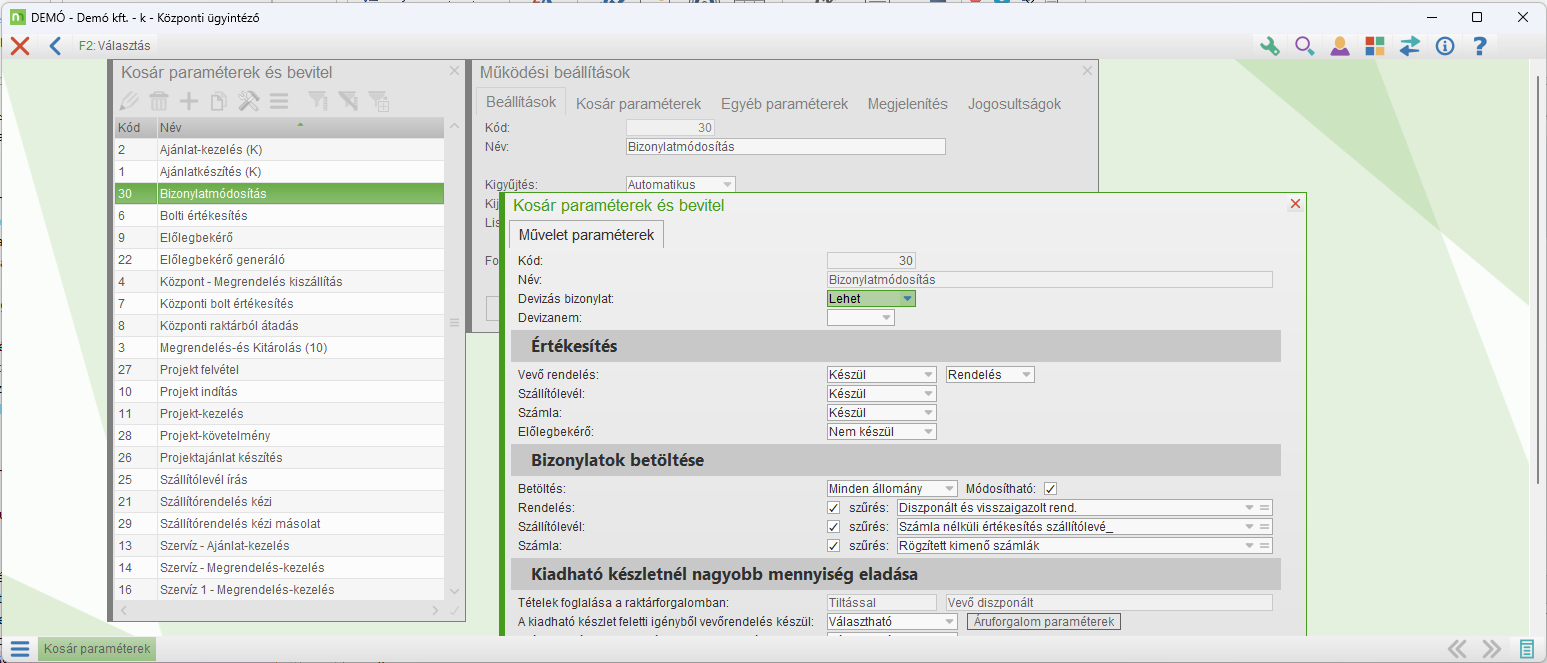Close the Kosár paraméterek list panel
This screenshot has width=1547, height=663.
(x=455, y=71)
